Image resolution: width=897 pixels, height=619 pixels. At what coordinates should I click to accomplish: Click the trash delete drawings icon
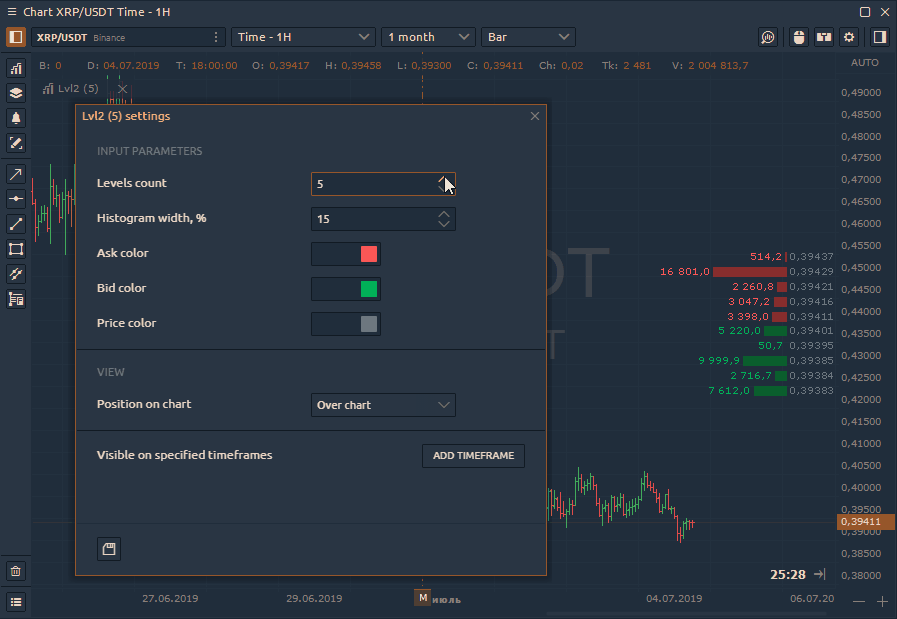click(16, 571)
